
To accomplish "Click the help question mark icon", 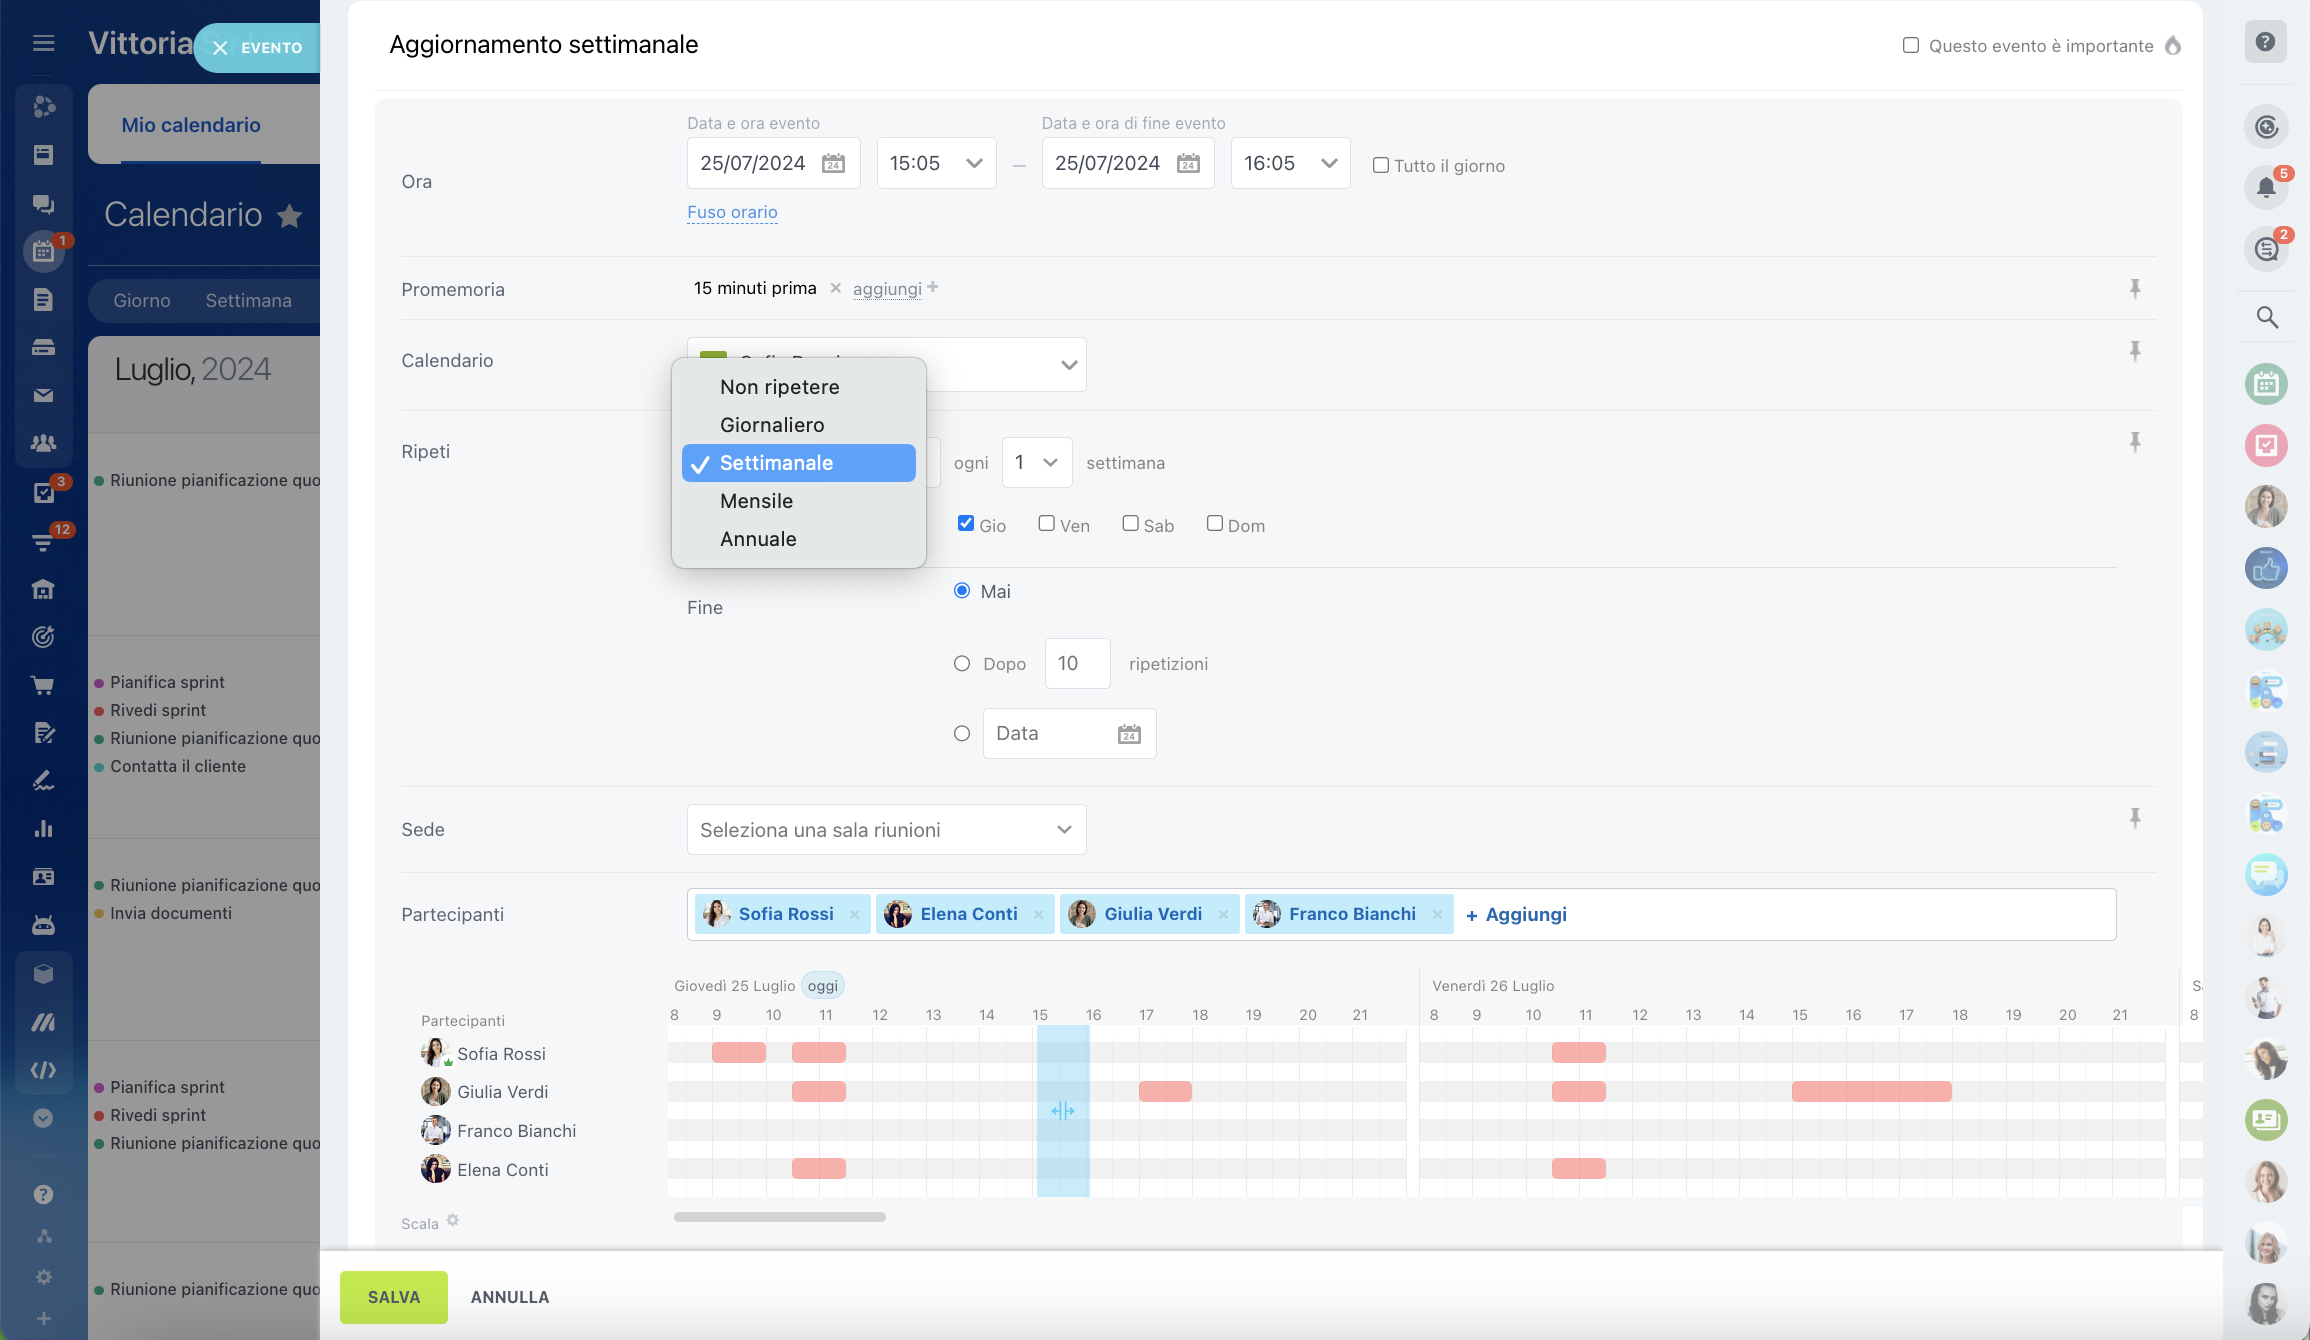I will coord(2265,42).
